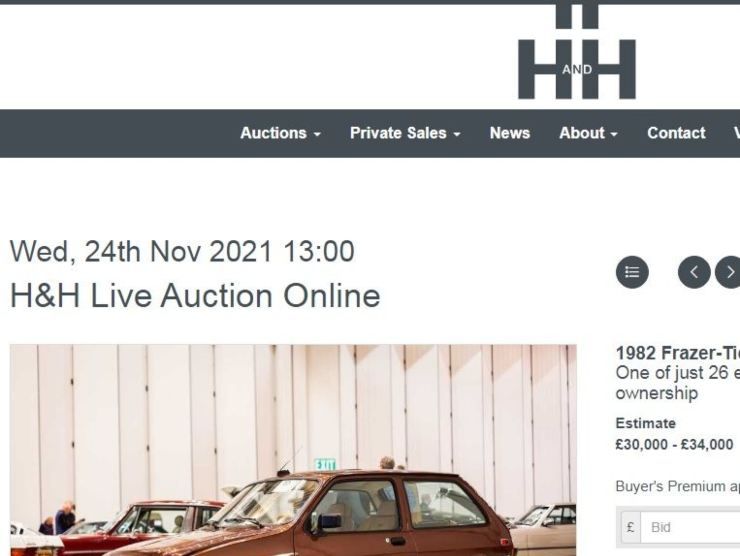Go to the previous lot arrow
Image resolution: width=740 pixels, height=556 pixels.
pos(694,272)
